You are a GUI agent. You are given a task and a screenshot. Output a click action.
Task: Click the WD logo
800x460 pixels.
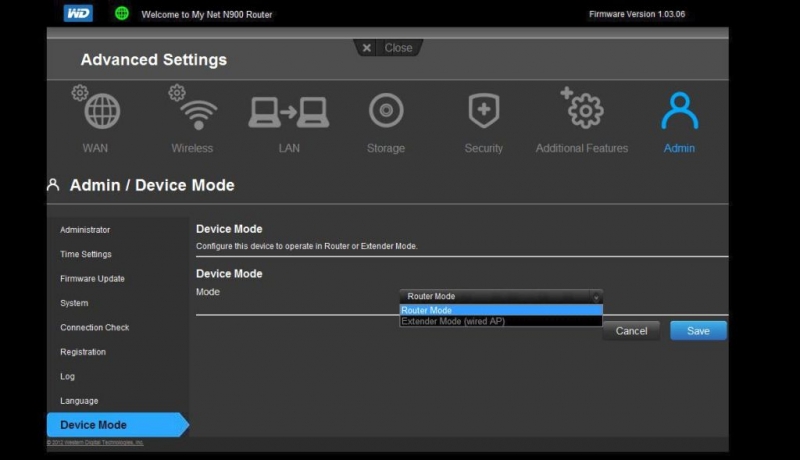(78, 13)
